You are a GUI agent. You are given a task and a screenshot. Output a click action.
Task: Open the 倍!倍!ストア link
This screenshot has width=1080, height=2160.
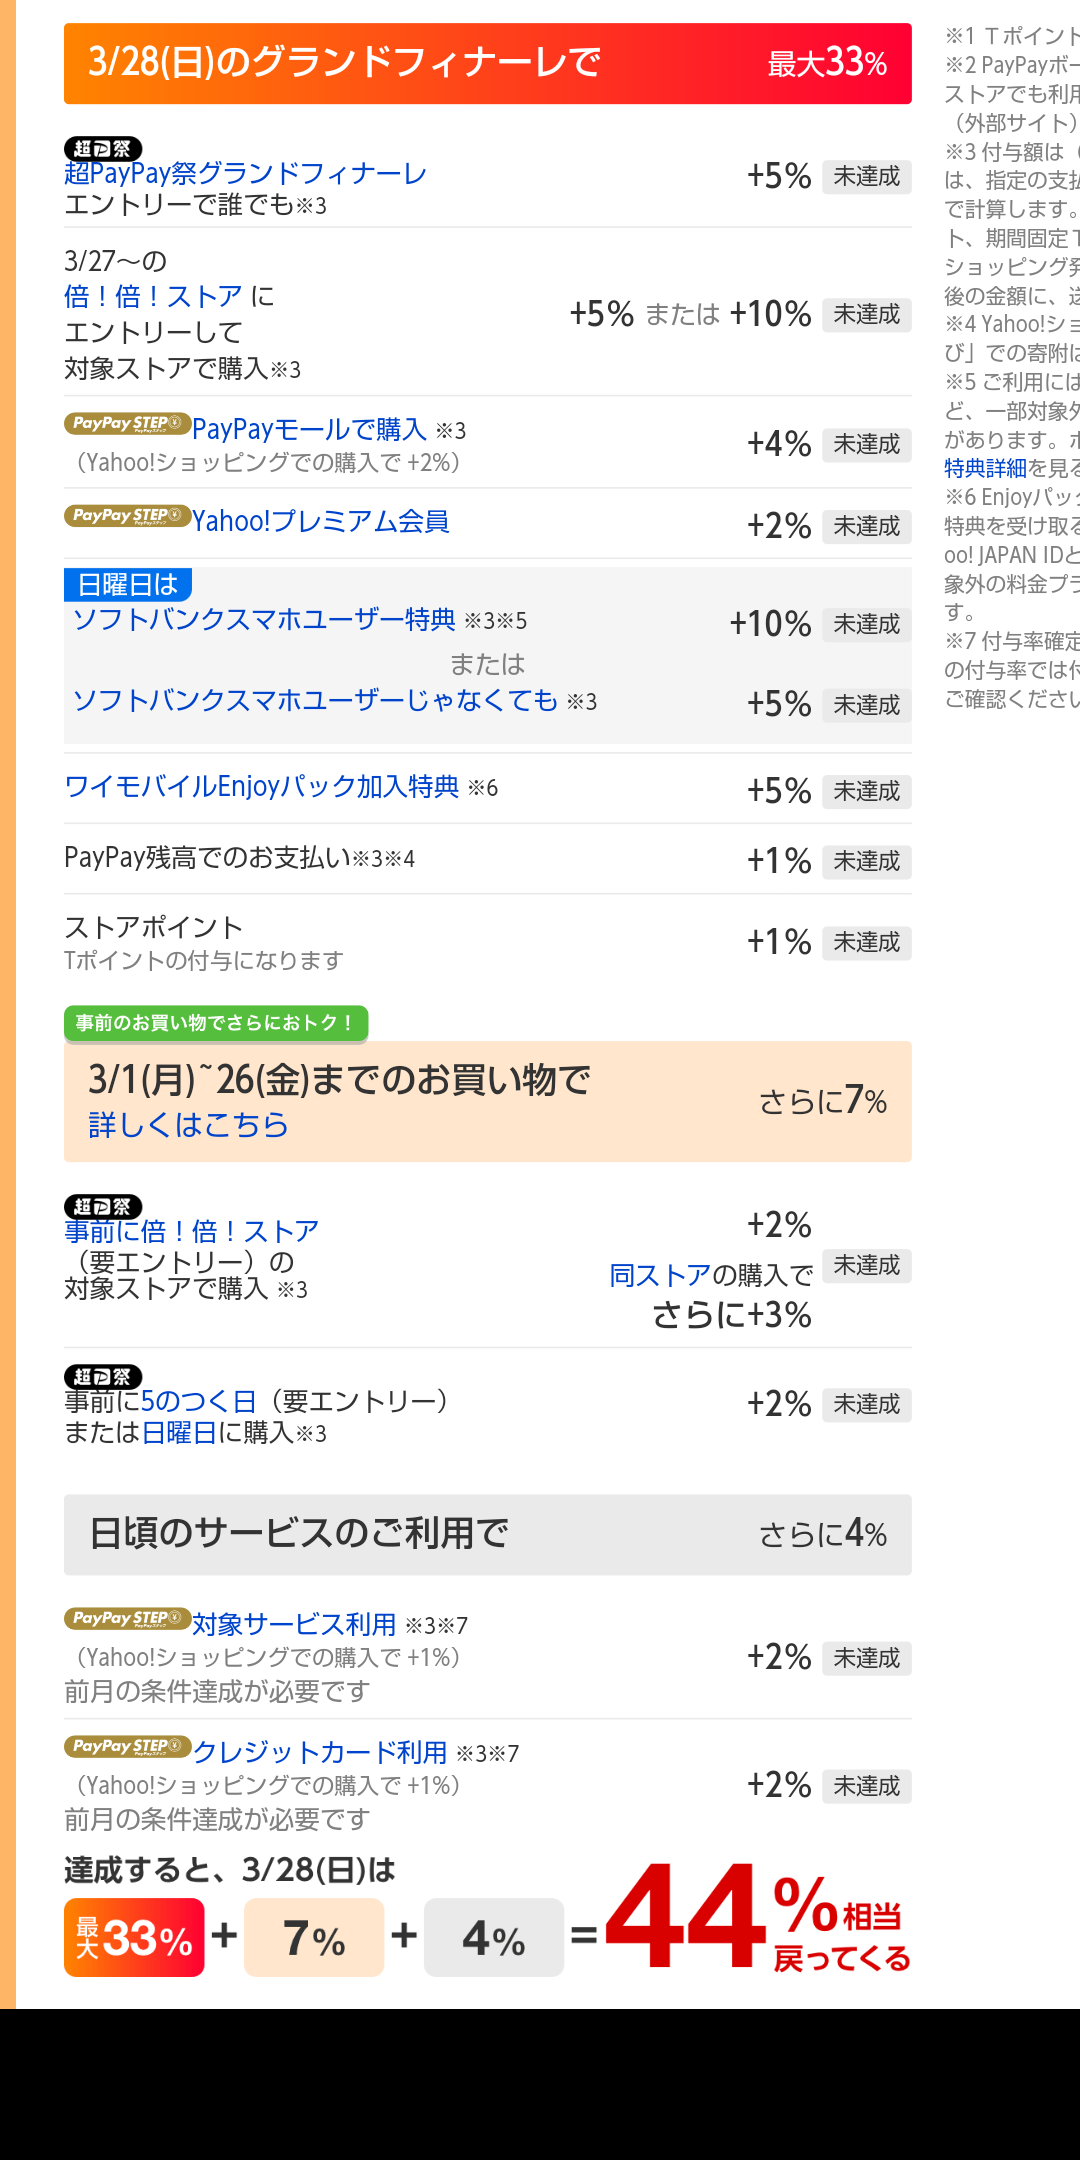[x=154, y=297]
